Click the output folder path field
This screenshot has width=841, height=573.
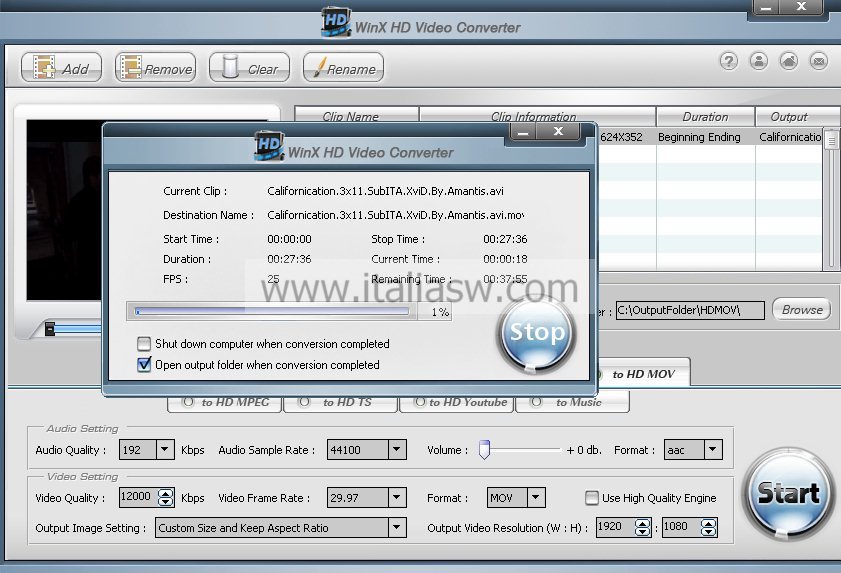[690, 310]
